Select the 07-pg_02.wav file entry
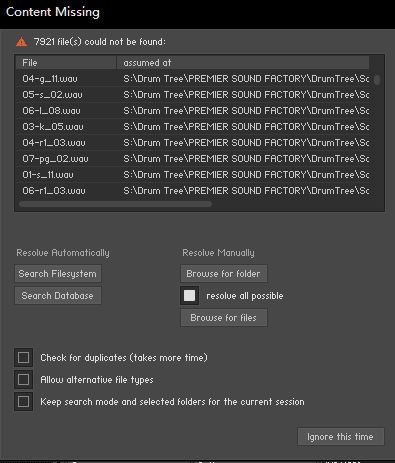The image size is (395, 463). point(192,159)
